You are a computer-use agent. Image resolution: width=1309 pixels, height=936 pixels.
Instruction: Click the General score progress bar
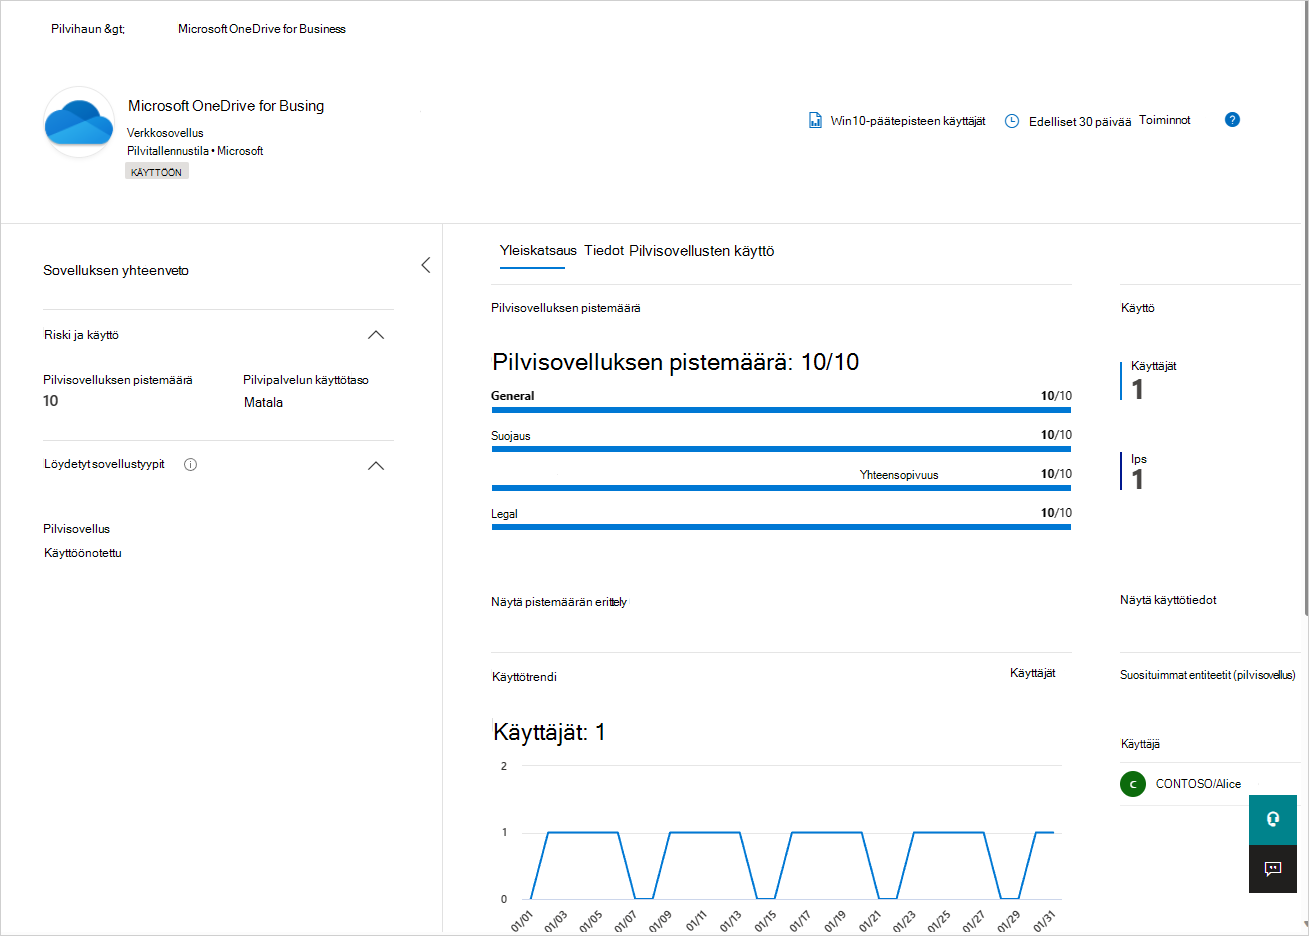pyautogui.click(x=781, y=410)
